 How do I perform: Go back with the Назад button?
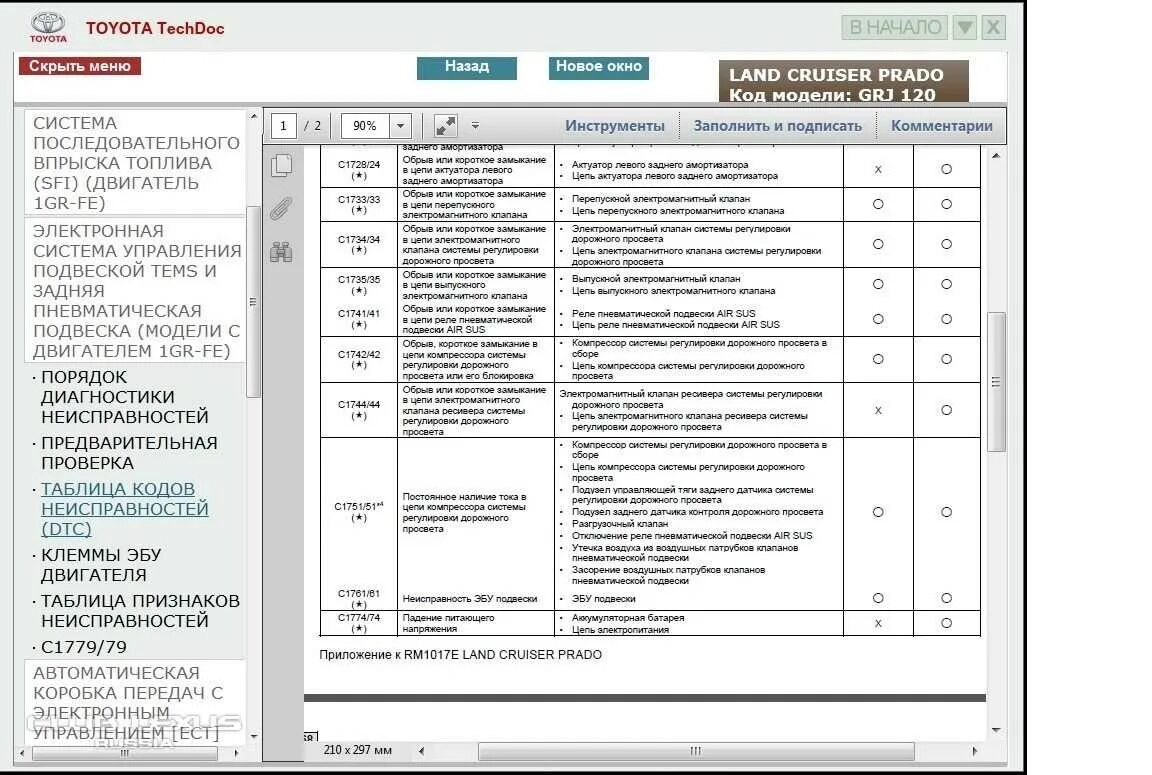(x=467, y=67)
